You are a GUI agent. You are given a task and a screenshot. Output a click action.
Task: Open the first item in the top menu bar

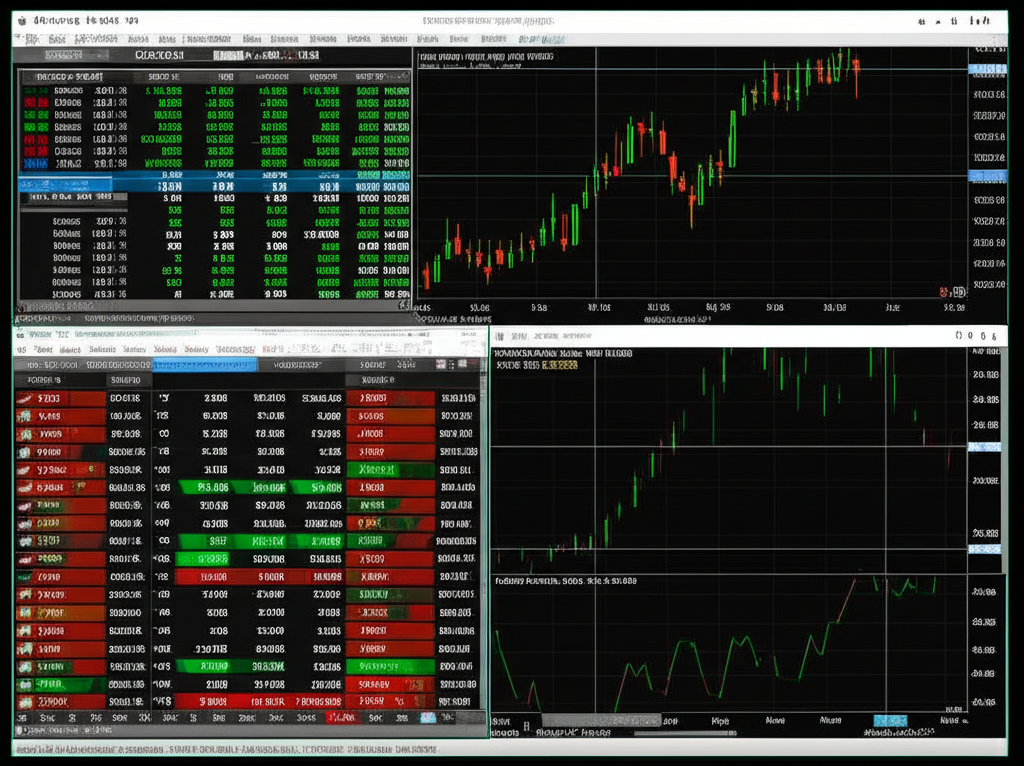point(31,38)
